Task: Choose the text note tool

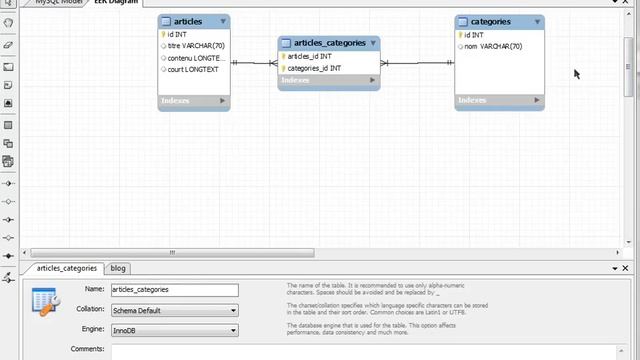Action: 8,85
